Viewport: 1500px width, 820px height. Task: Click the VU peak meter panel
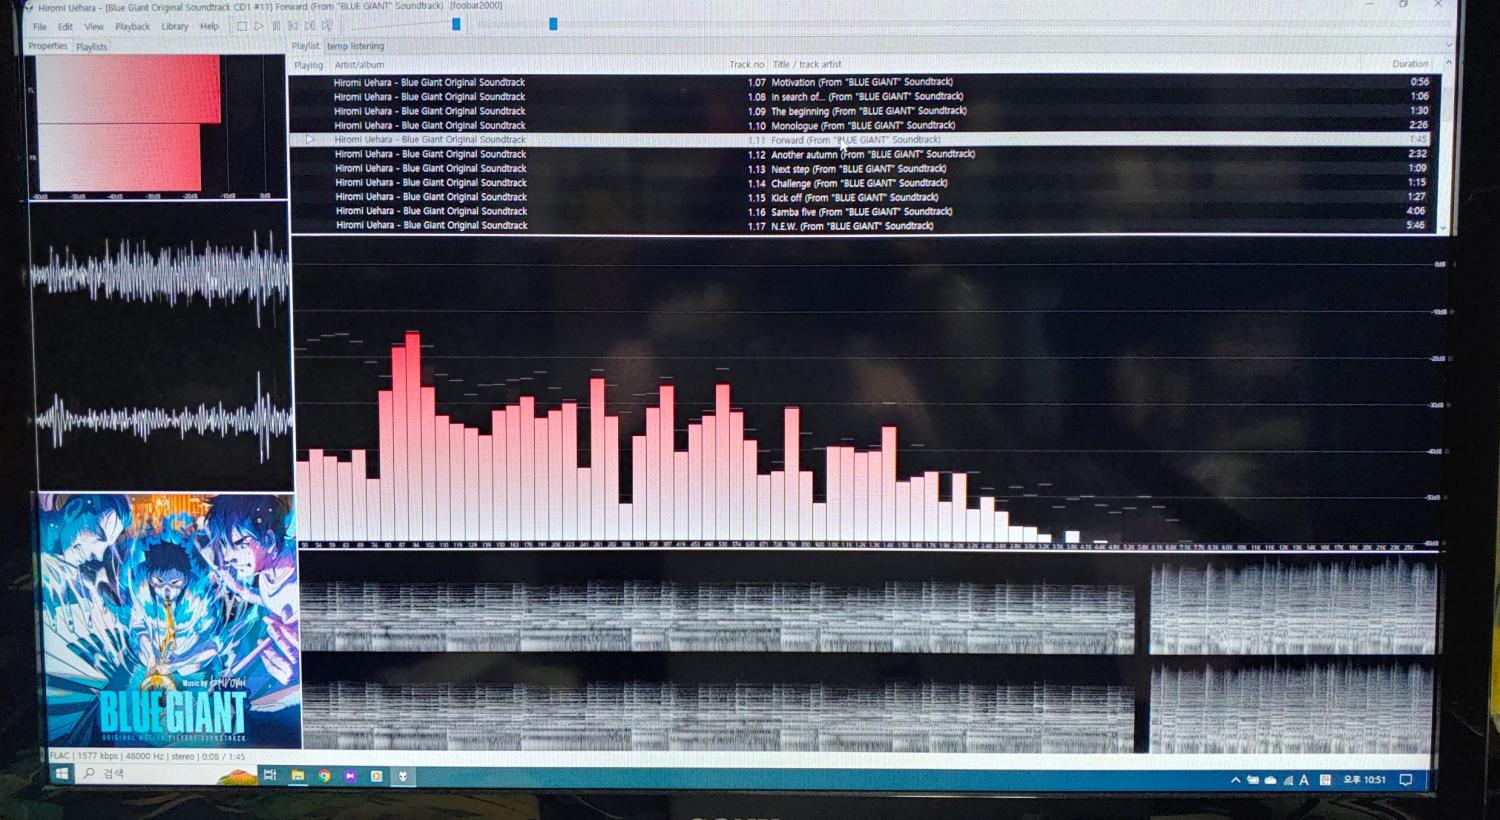[158, 126]
